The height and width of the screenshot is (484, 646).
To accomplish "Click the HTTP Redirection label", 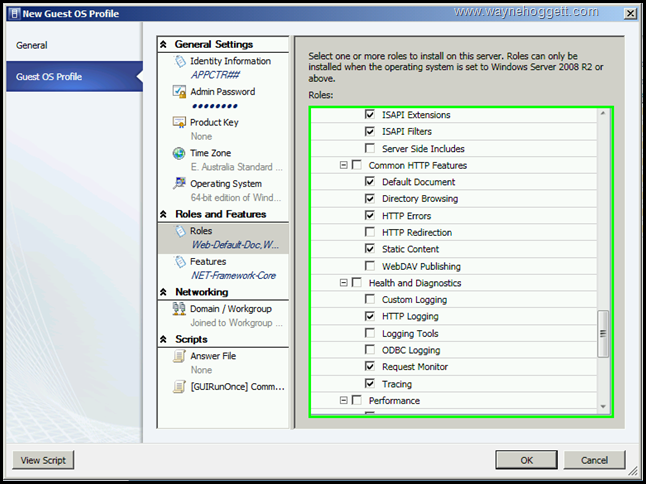I will (x=417, y=233).
